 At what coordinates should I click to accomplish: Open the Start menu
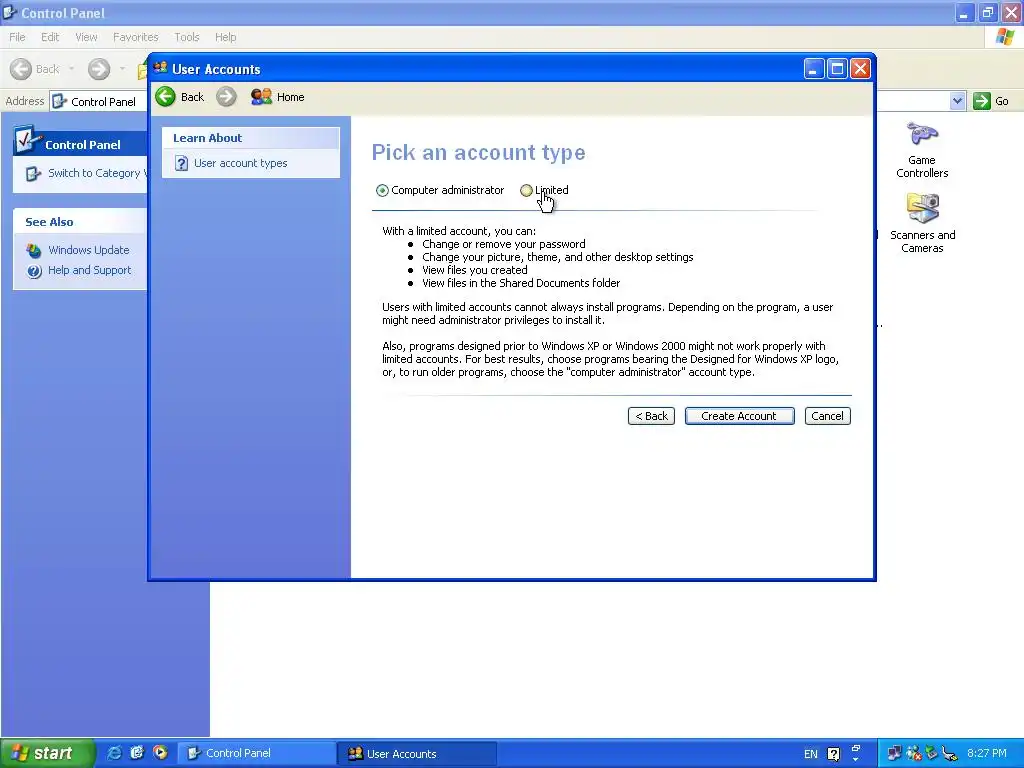pyautogui.click(x=48, y=753)
